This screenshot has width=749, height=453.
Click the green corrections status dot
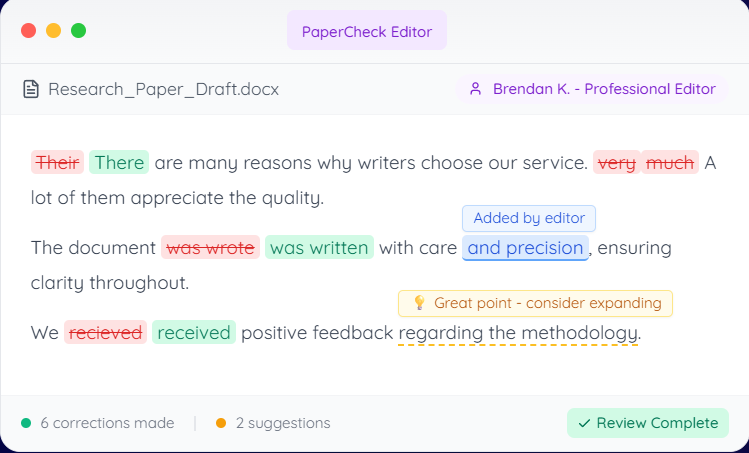tap(26, 423)
